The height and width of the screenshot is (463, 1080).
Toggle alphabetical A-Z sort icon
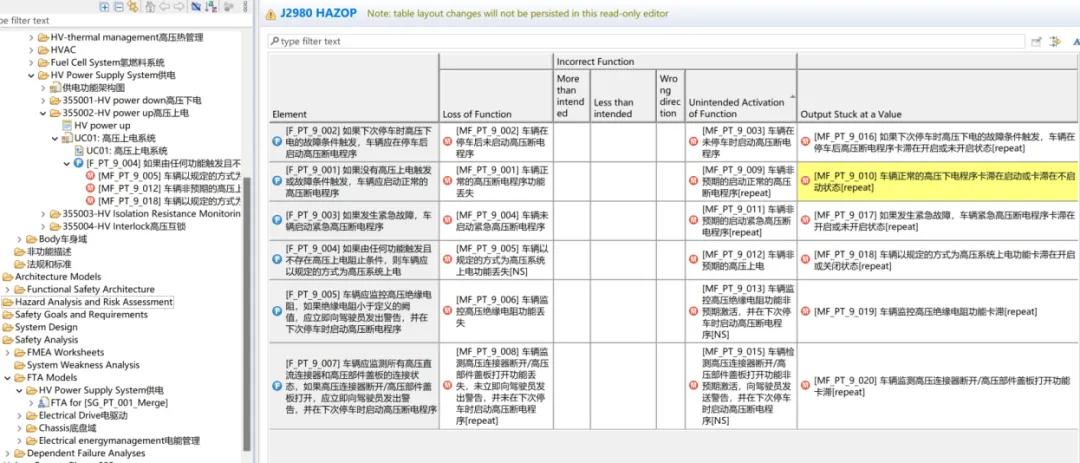[x=211, y=7]
